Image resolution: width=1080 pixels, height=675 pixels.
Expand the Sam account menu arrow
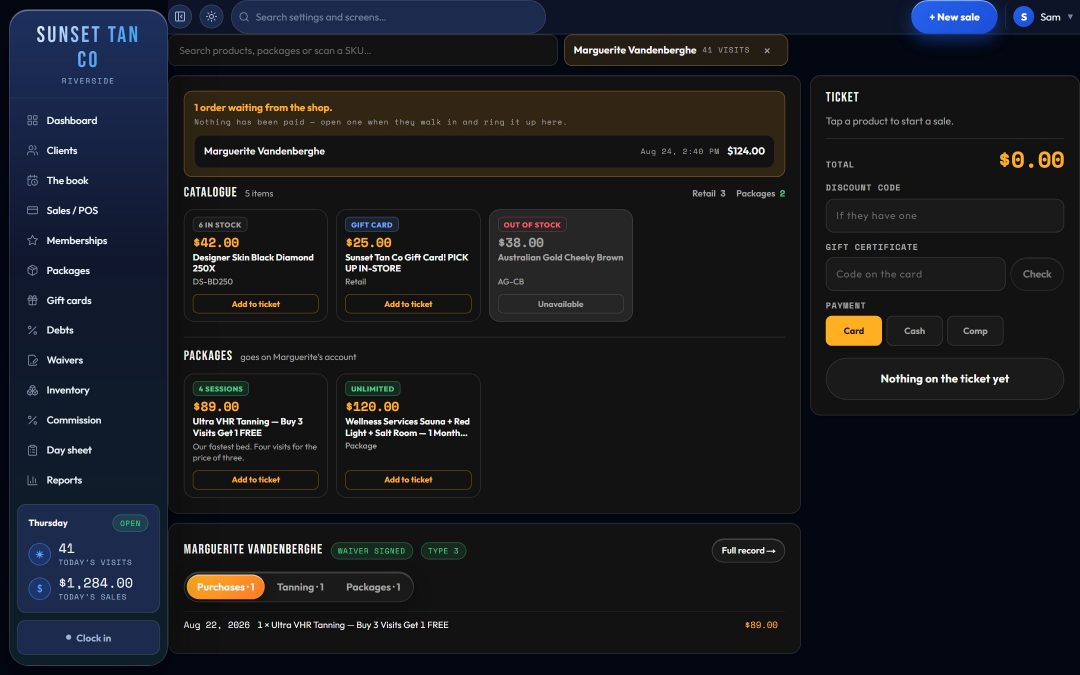(1070, 17)
